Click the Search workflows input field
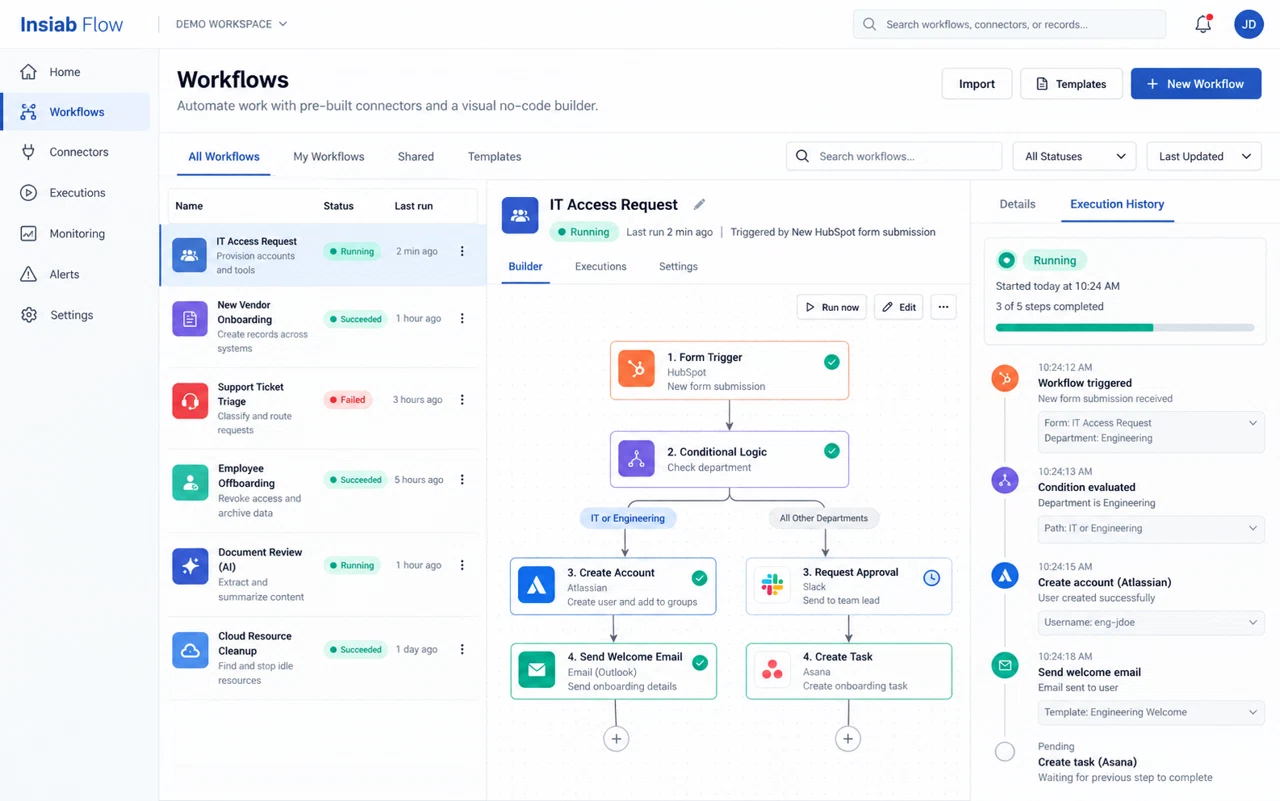This screenshot has width=1280, height=801. [894, 156]
